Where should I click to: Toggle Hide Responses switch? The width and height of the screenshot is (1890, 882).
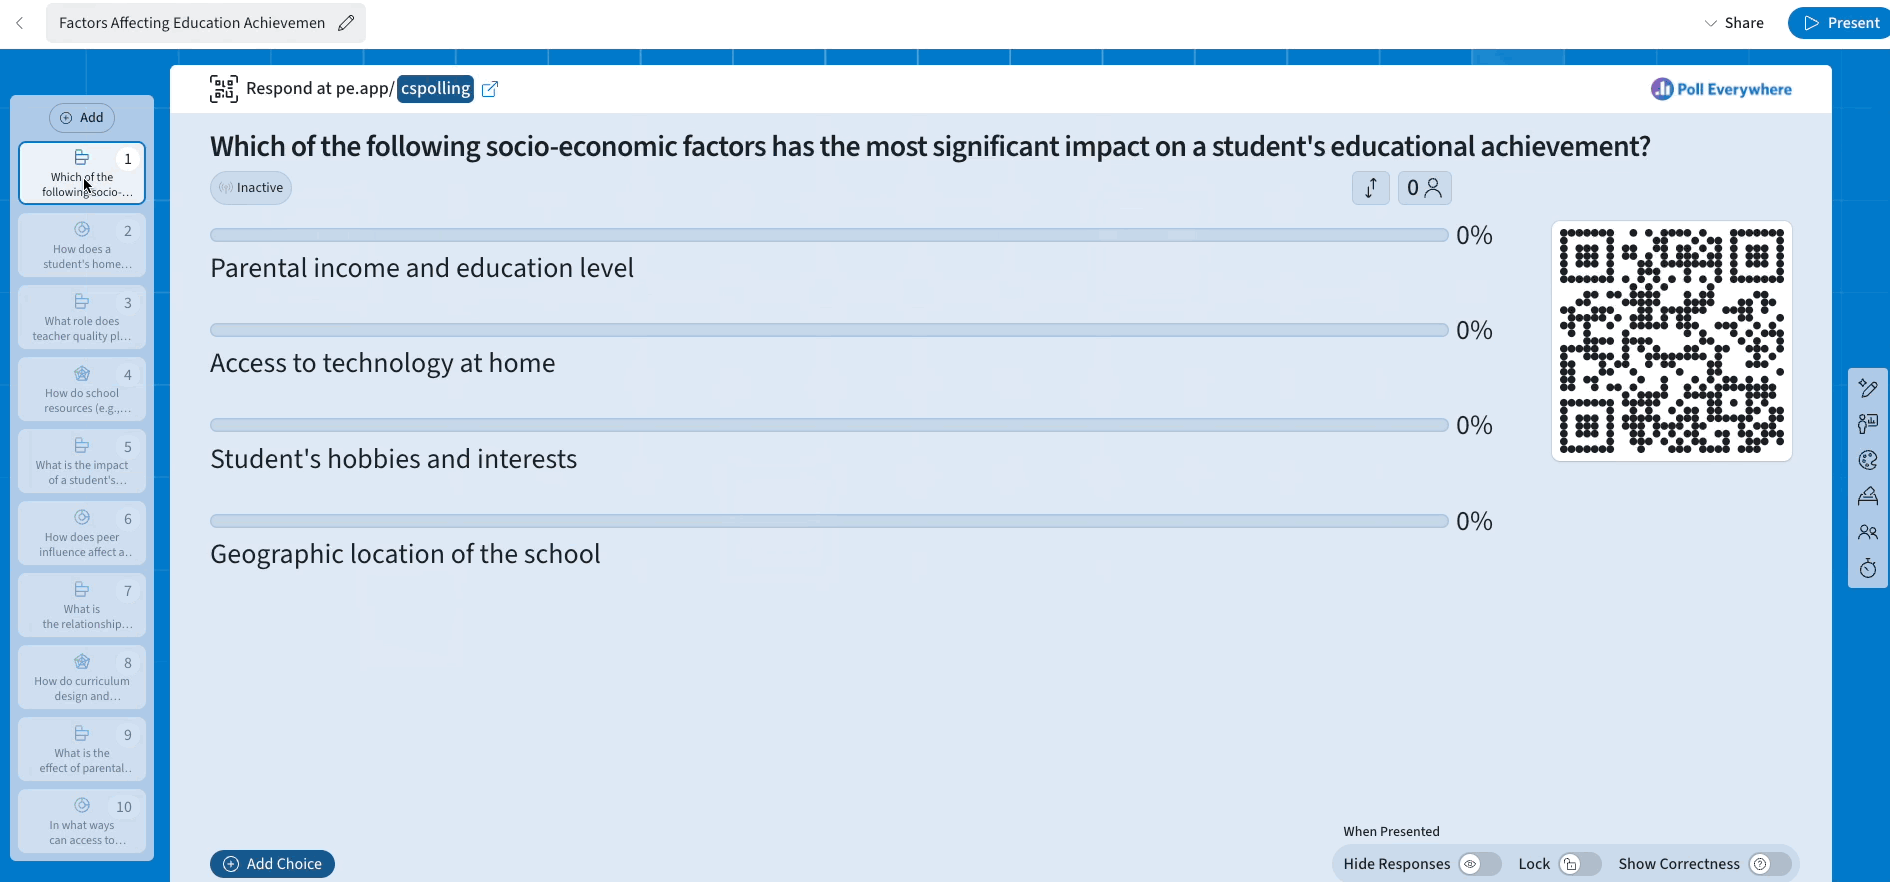(1479, 864)
